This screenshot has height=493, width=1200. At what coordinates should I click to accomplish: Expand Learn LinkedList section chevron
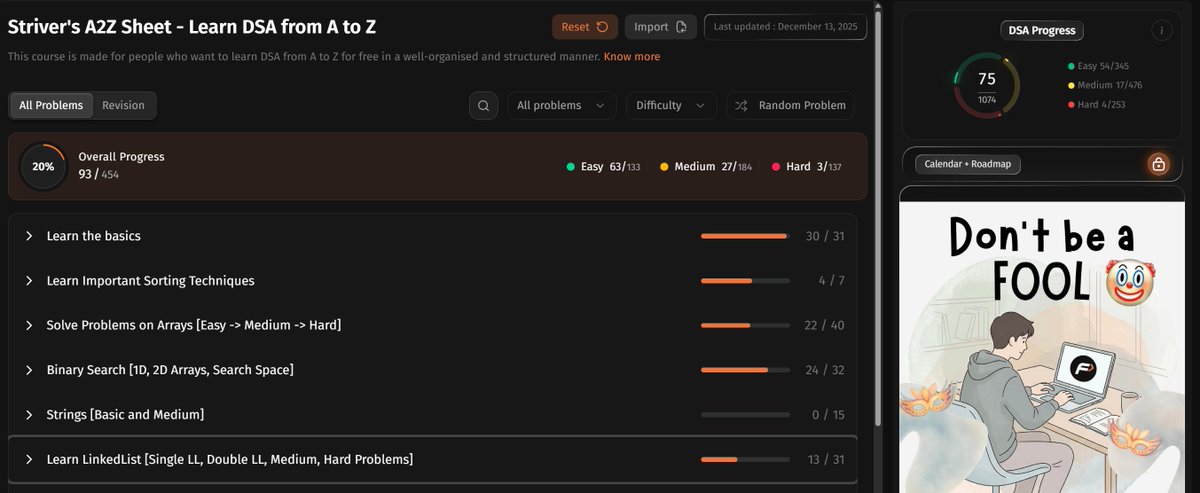[29, 459]
